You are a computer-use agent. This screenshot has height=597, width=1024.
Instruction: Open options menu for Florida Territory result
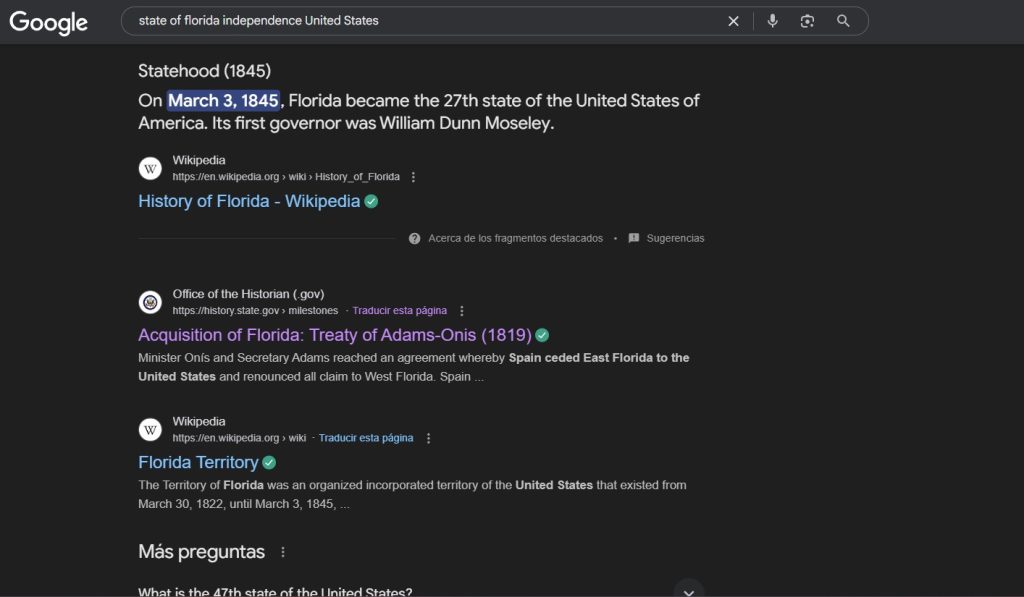coord(428,438)
